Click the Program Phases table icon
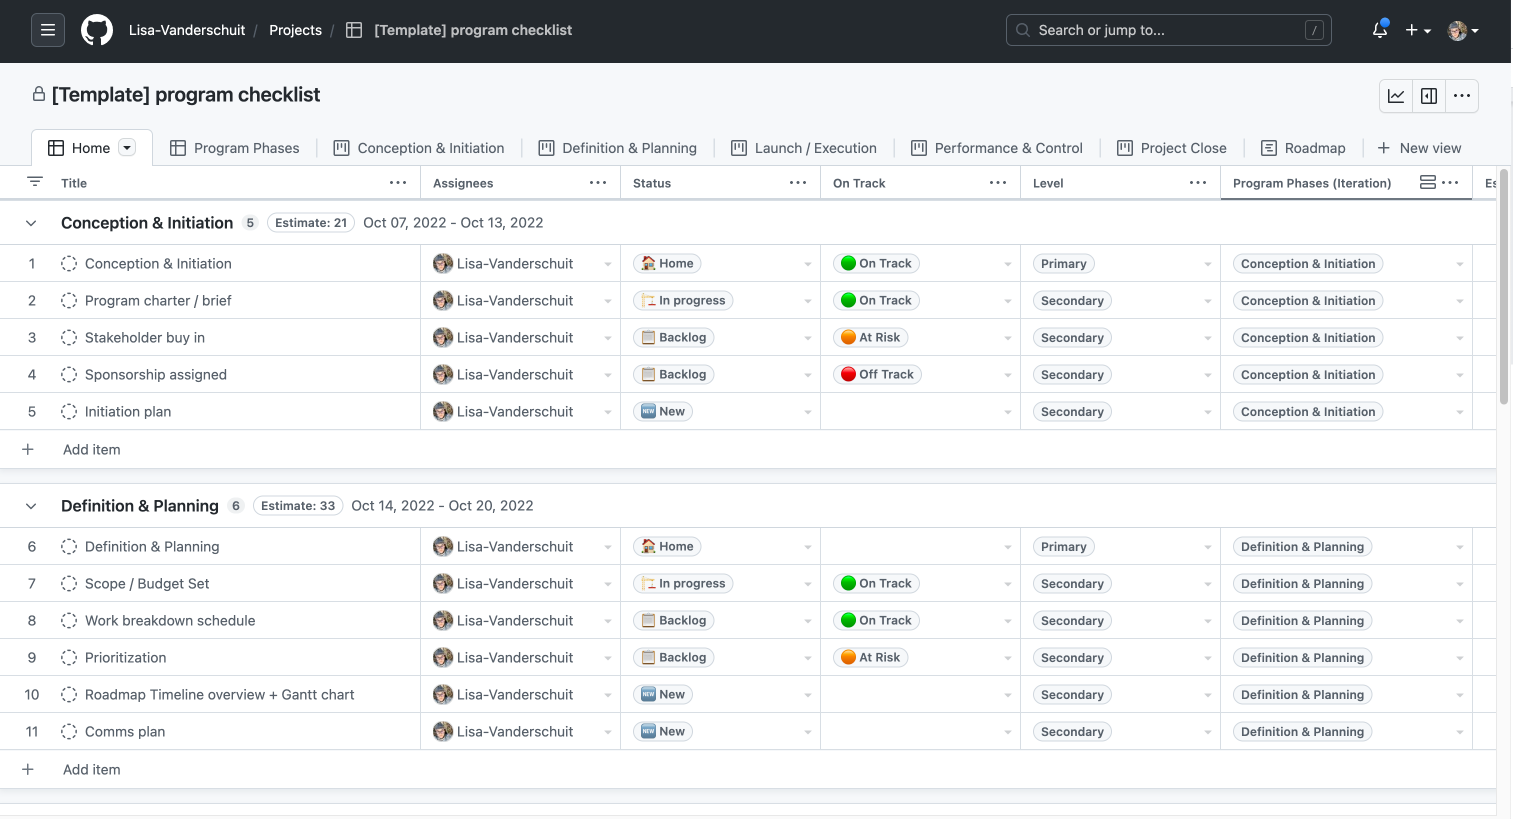This screenshot has height=819, width=1513. pyautogui.click(x=178, y=148)
